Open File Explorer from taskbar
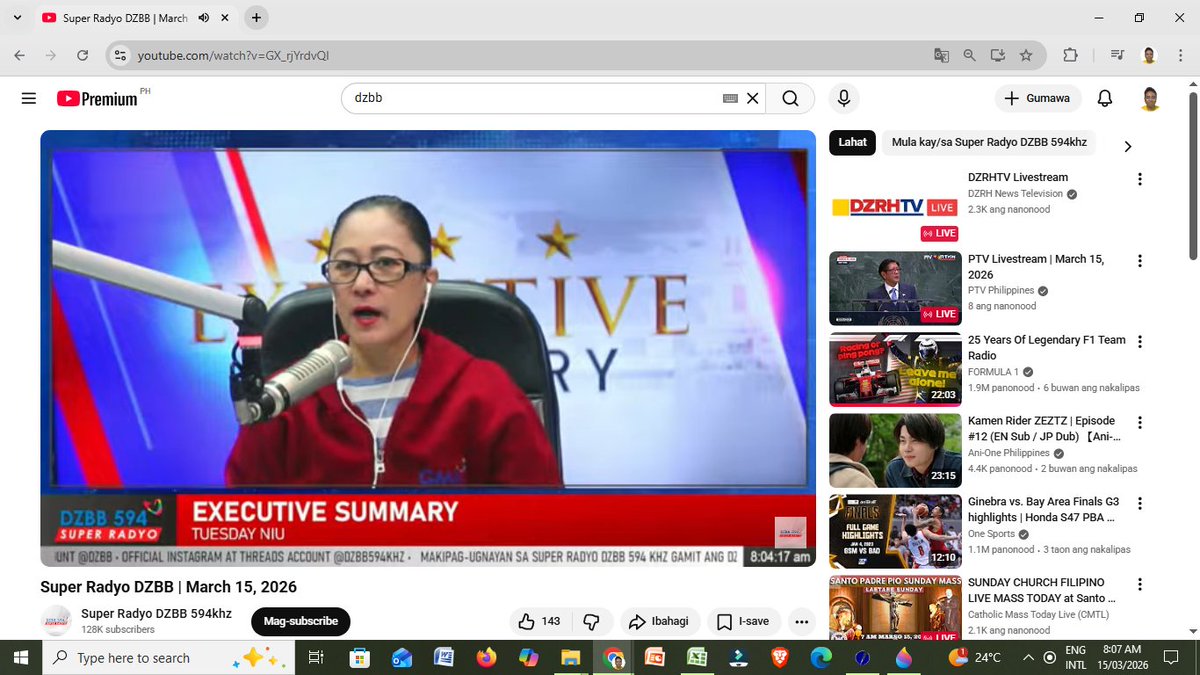The image size is (1200, 675). (570, 657)
